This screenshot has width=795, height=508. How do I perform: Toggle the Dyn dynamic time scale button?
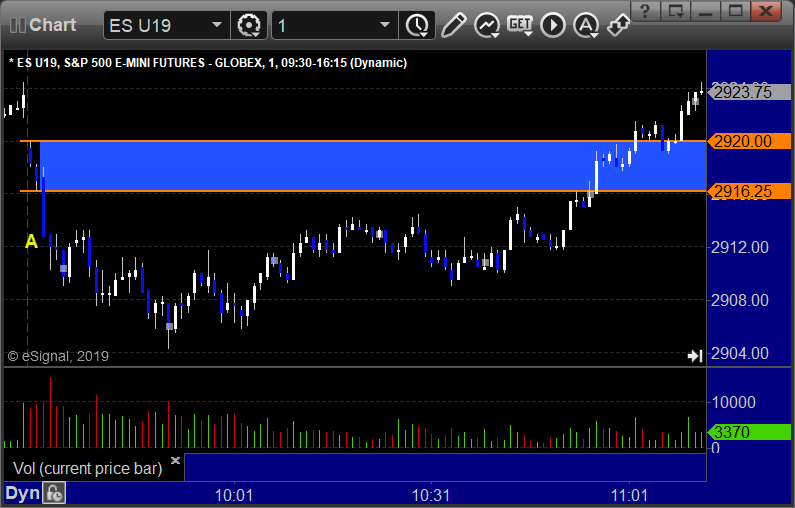tap(22, 493)
